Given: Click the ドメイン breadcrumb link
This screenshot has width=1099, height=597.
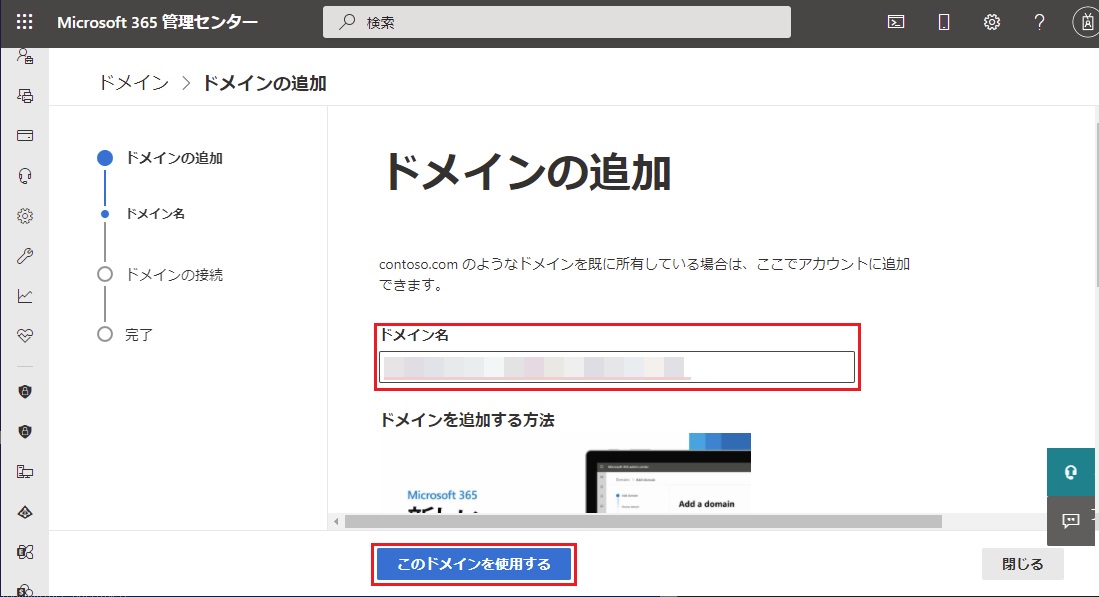Looking at the screenshot, I should click(133, 83).
